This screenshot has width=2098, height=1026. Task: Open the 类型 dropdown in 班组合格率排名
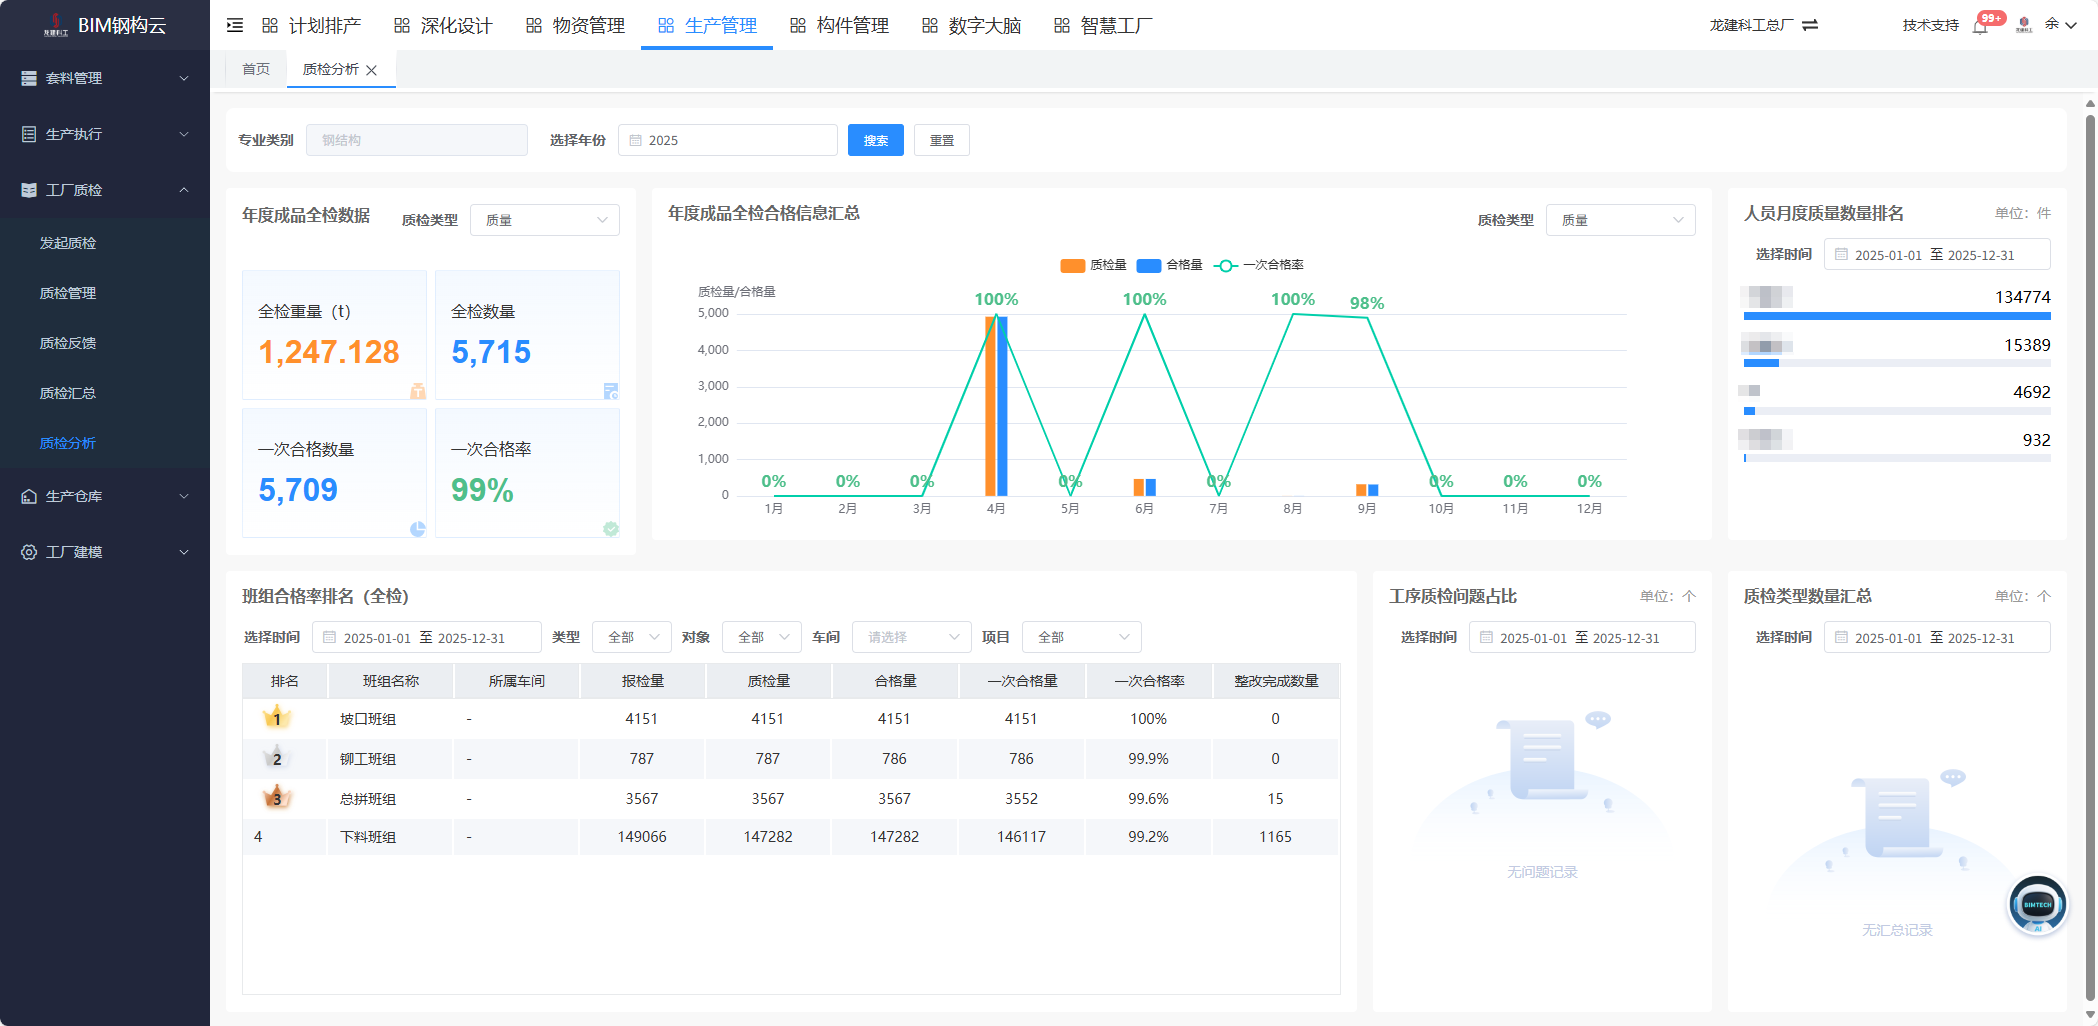coord(632,637)
